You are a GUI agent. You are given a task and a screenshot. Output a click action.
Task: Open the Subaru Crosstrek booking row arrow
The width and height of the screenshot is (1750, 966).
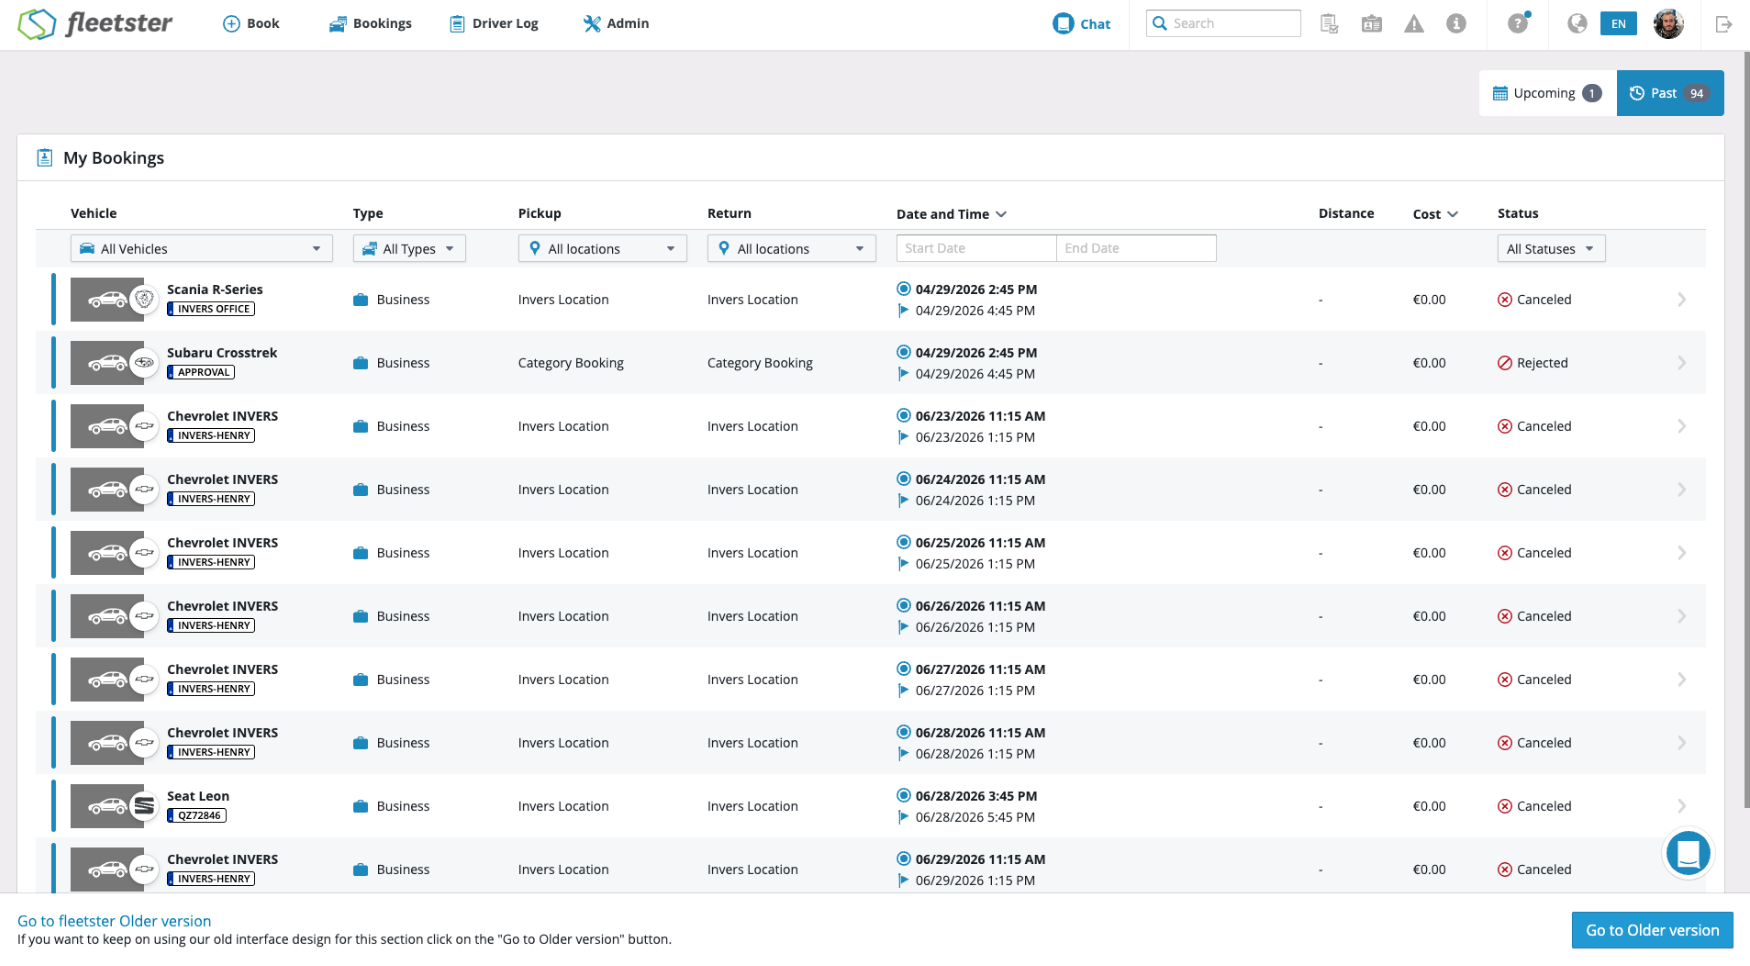1681,363
